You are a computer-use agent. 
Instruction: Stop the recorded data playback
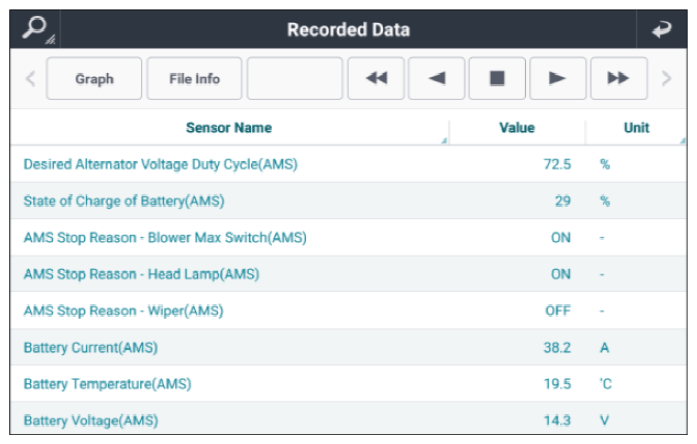click(497, 79)
